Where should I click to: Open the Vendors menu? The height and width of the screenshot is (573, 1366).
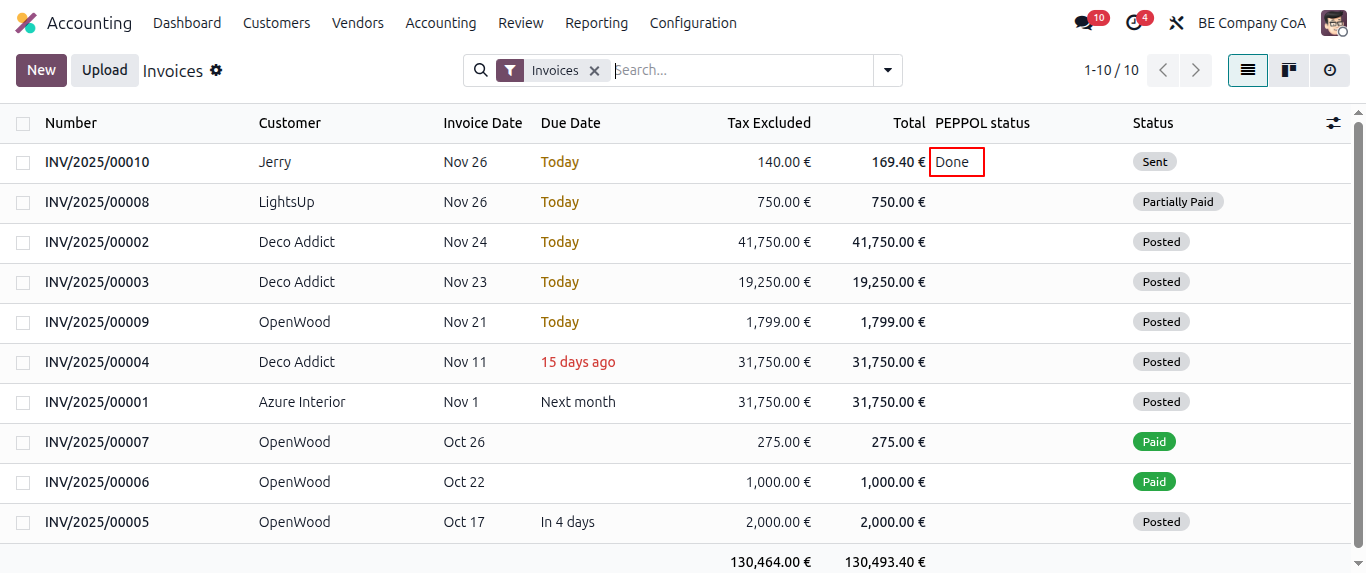coord(357,23)
